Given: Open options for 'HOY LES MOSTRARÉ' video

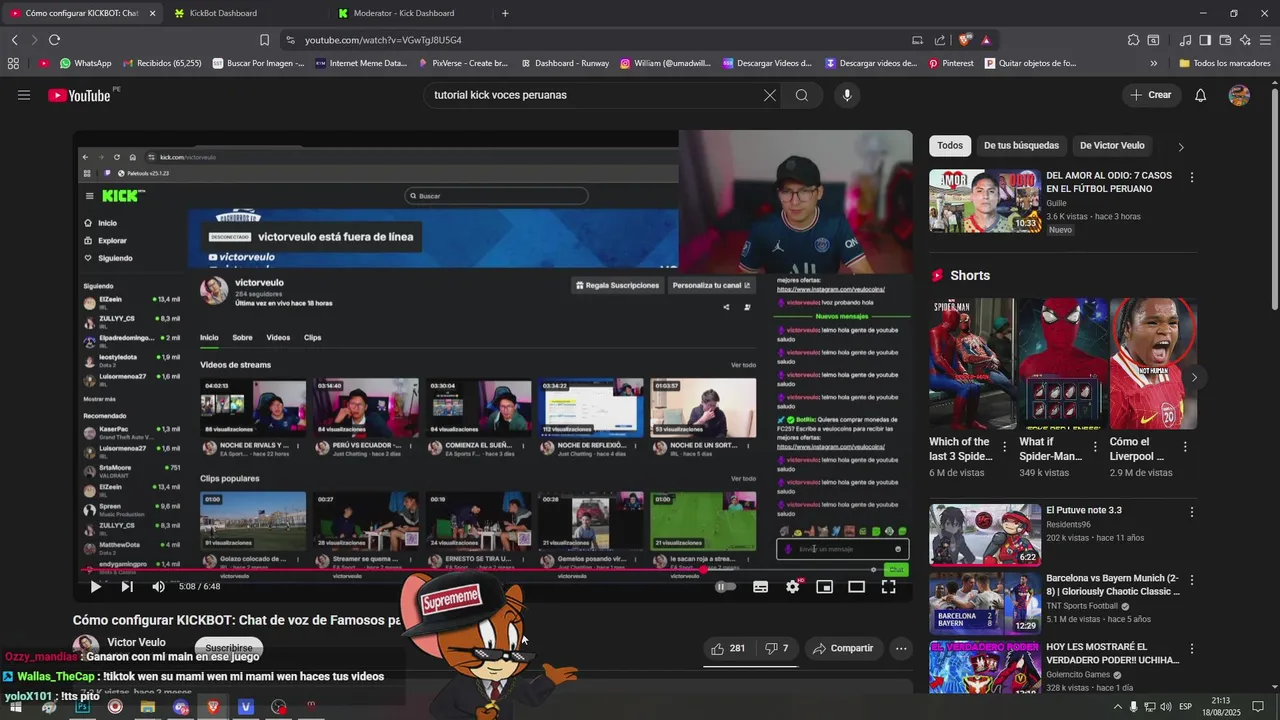Looking at the screenshot, I should pyautogui.click(x=1191, y=649).
